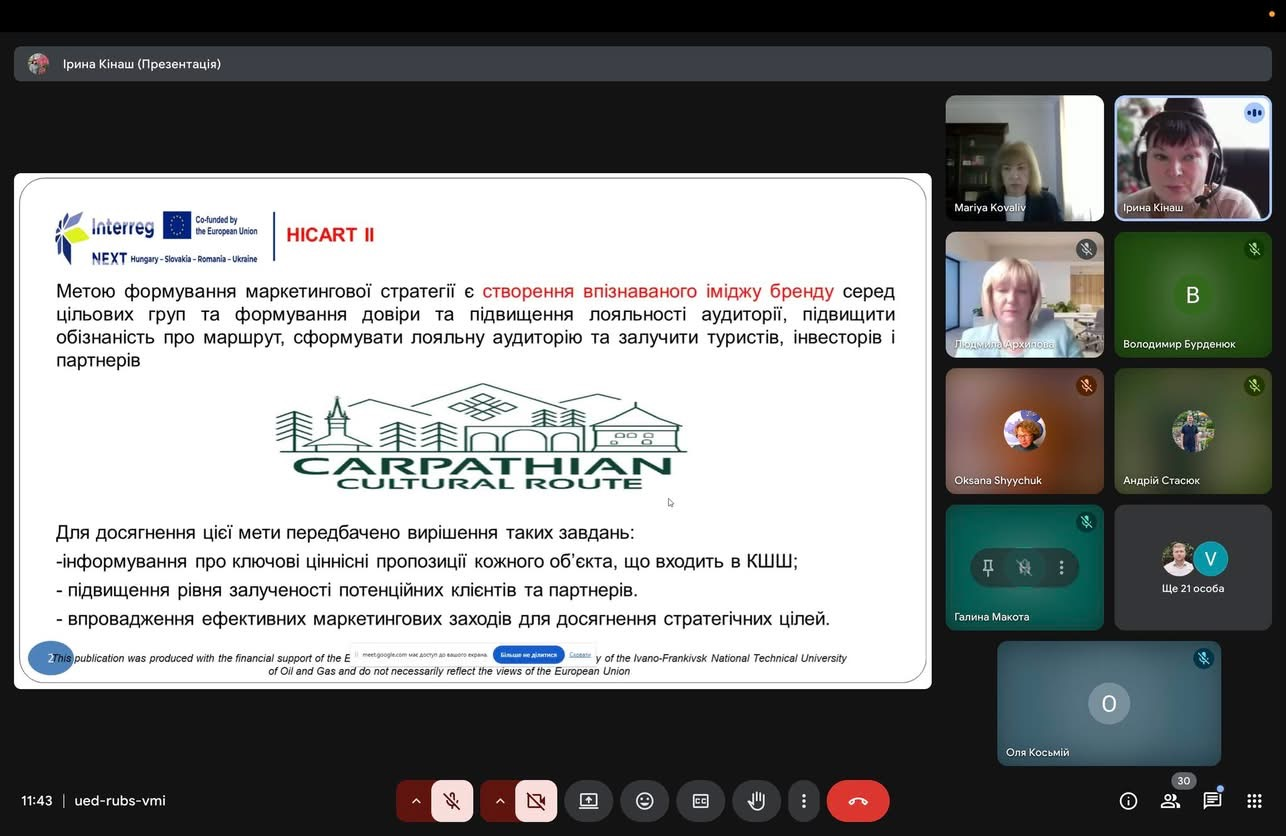Raise your hand
The width and height of the screenshot is (1286, 836).
coord(757,801)
